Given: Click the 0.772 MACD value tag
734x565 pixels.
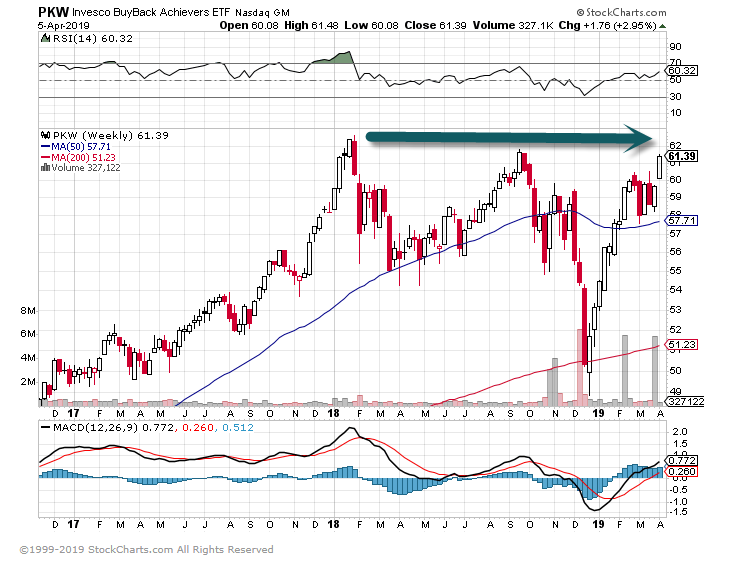Looking at the screenshot, I should point(682,461).
